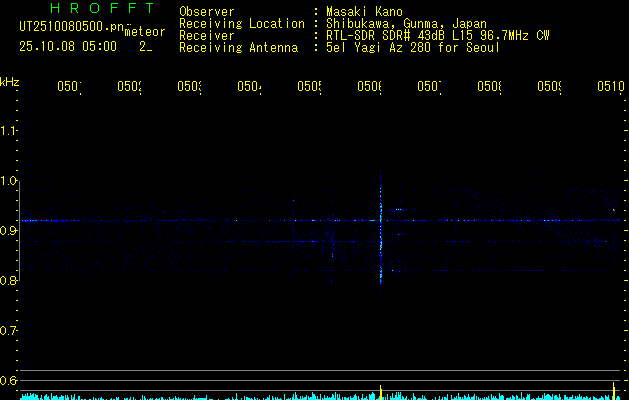Select the RTL-SDR SDR# 43dB receiver line
The width and height of the screenshot is (629, 400).
[x=438, y=36]
